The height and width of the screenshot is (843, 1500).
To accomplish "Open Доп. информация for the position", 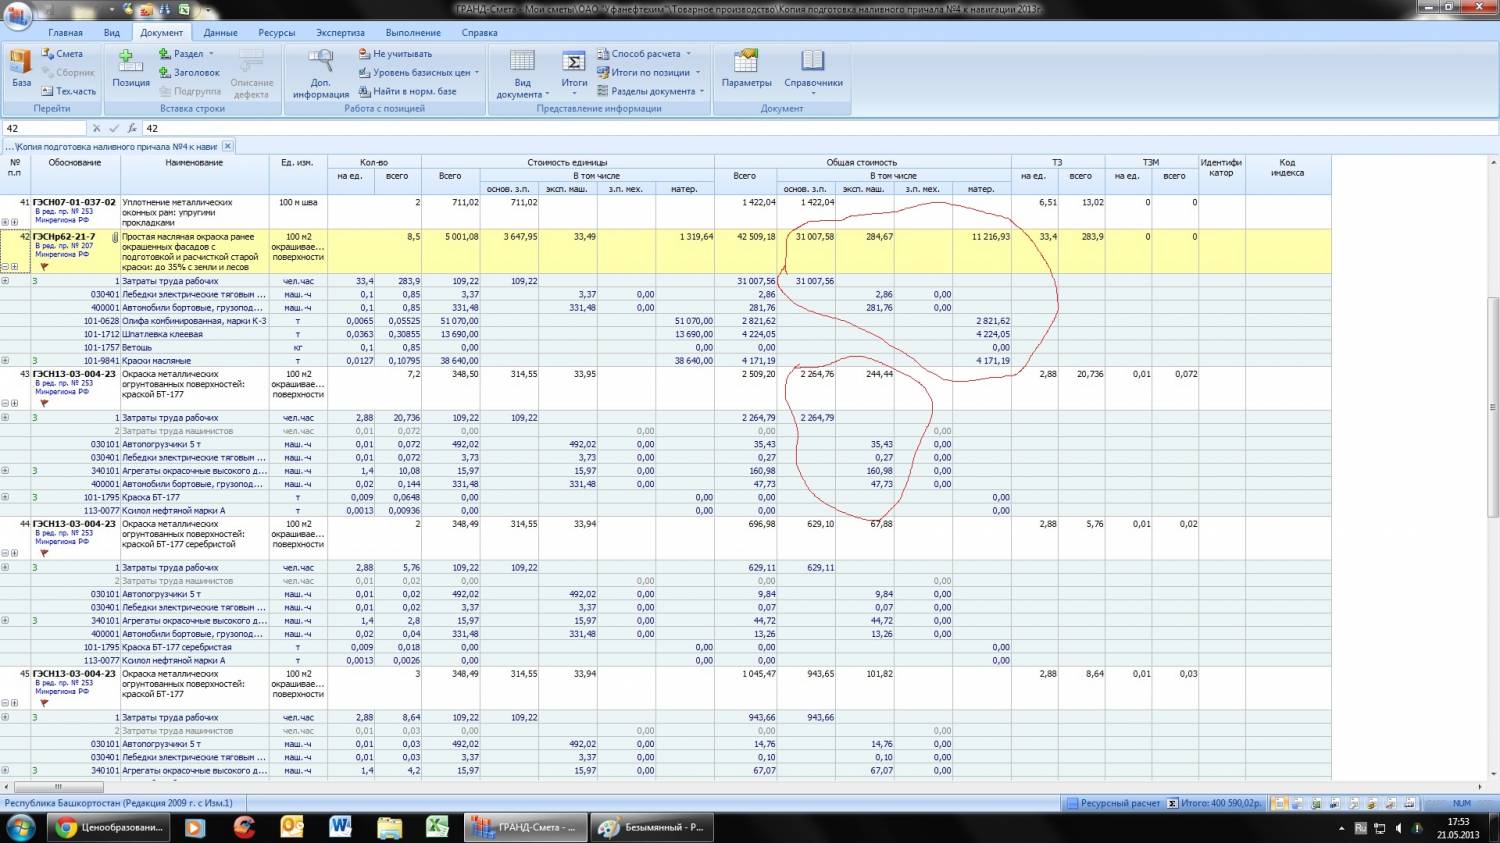I will click(x=320, y=72).
